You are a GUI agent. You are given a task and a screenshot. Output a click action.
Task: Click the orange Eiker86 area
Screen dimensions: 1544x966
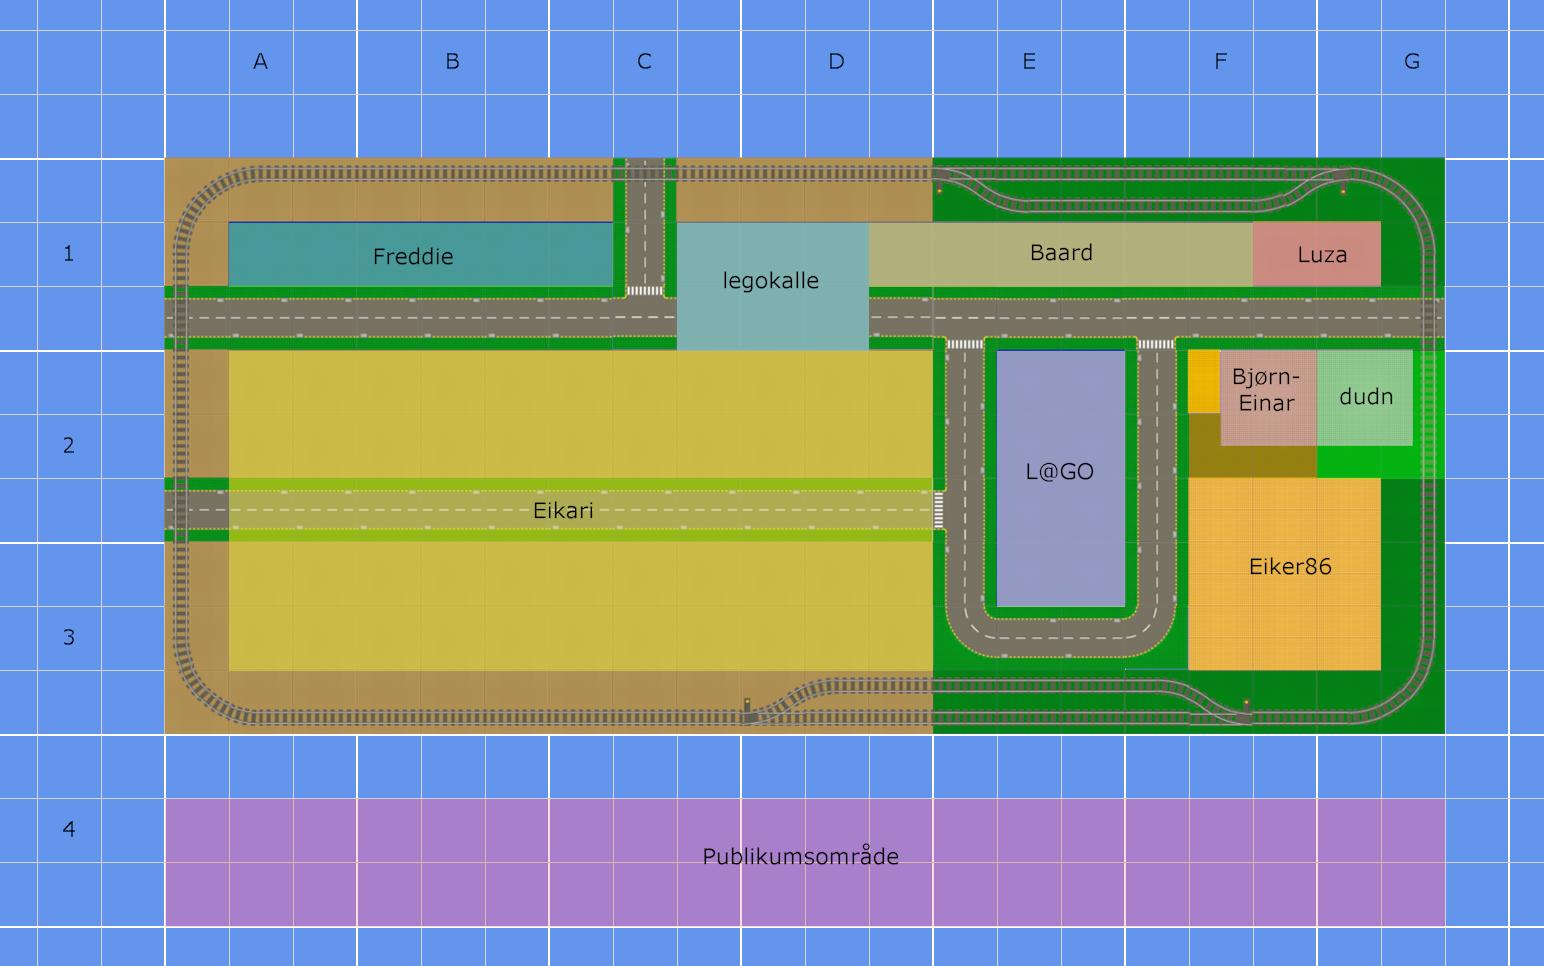pyautogui.click(x=1285, y=574)
